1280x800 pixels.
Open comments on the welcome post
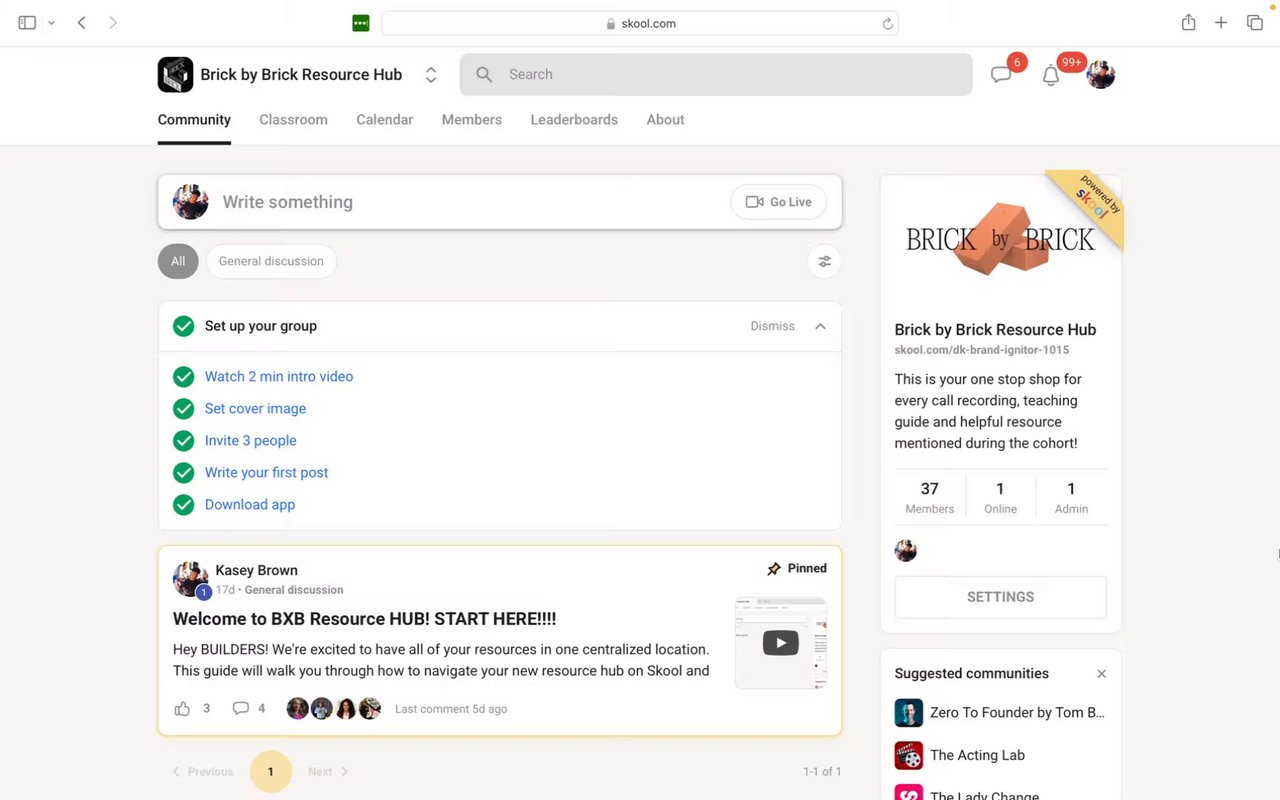tap(240, 709)
